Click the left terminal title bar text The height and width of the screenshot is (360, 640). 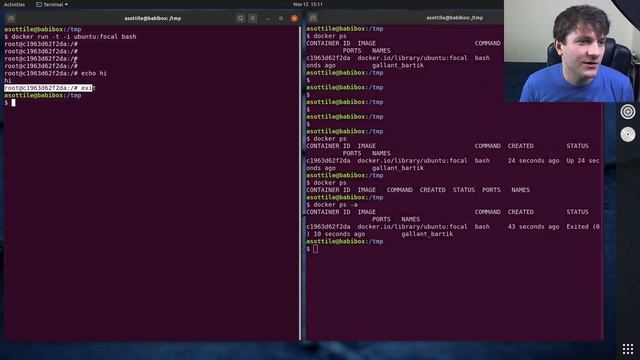click(153, 18)
